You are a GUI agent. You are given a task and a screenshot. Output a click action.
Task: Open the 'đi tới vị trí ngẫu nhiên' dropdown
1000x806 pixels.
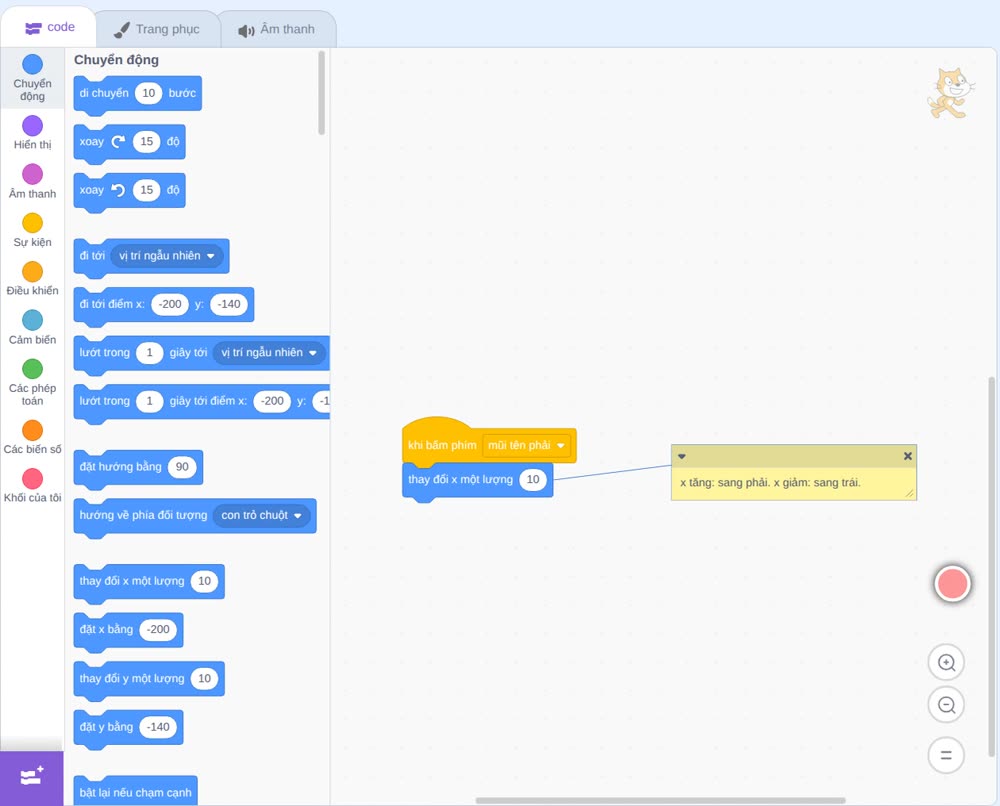point(167,256)
